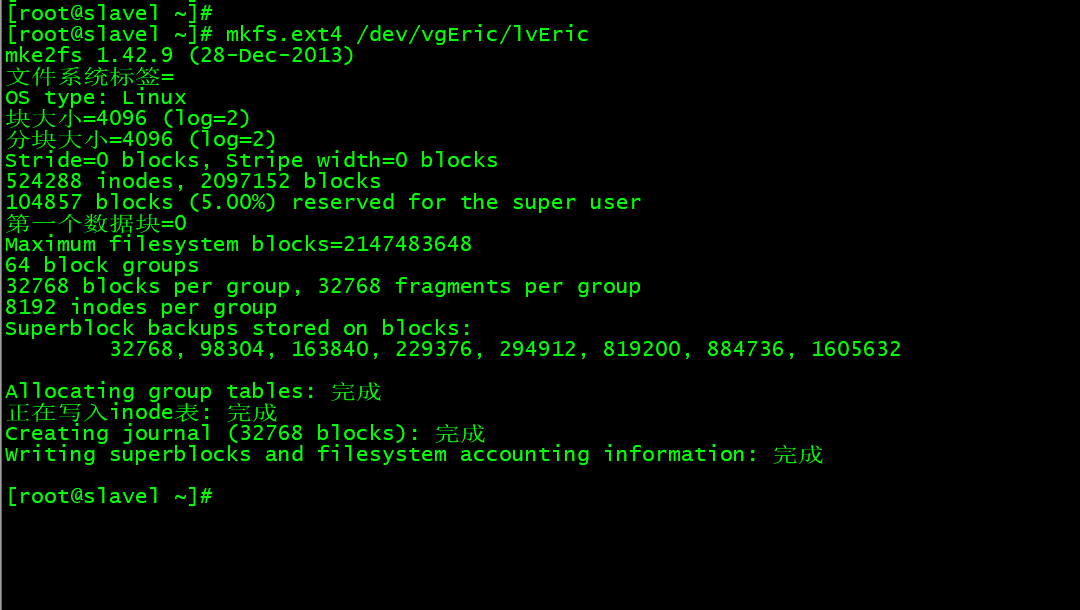Click the 块大小=4096 line

click(127, 118)
